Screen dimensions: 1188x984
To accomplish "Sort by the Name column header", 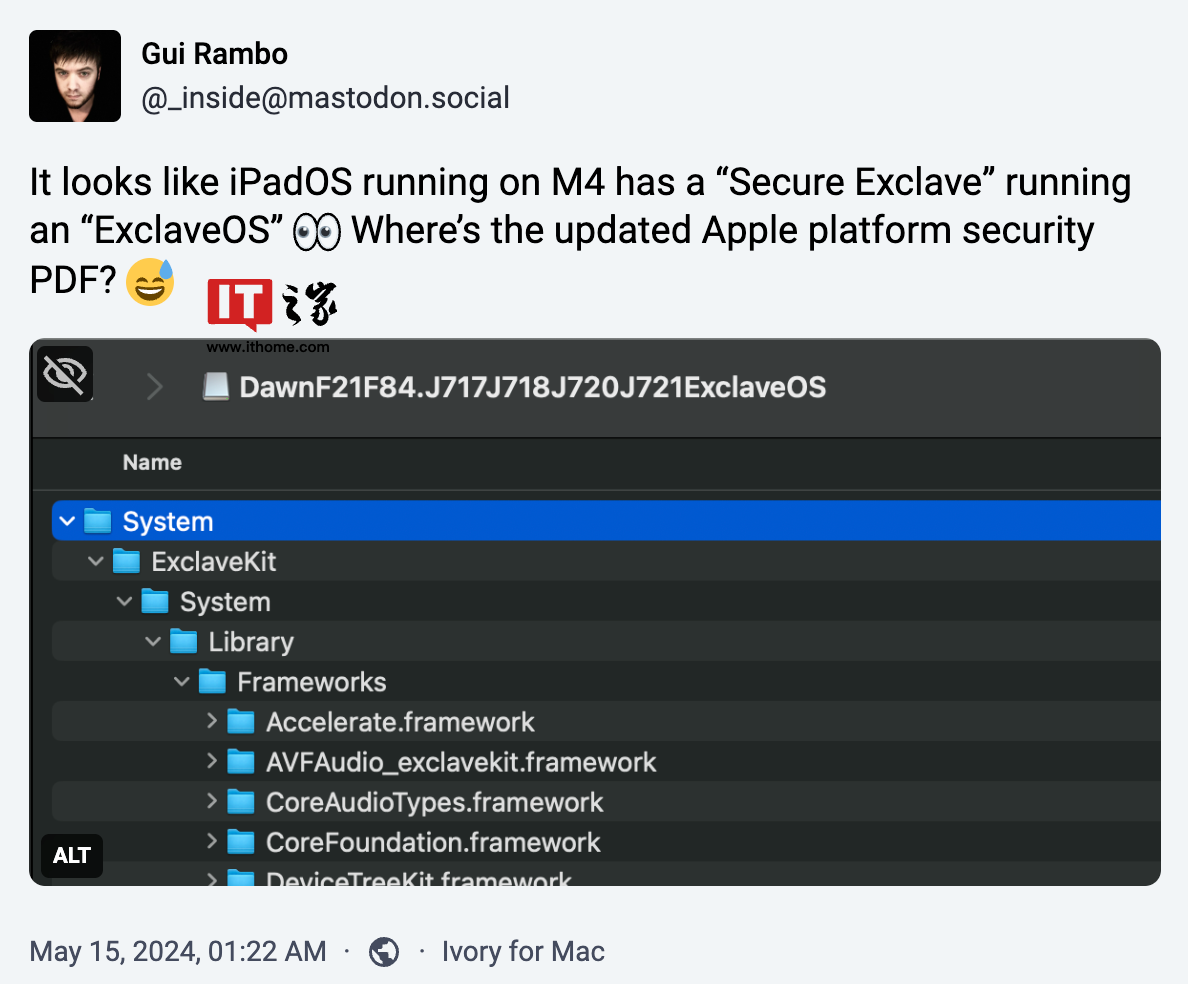I will pos(152,462).
